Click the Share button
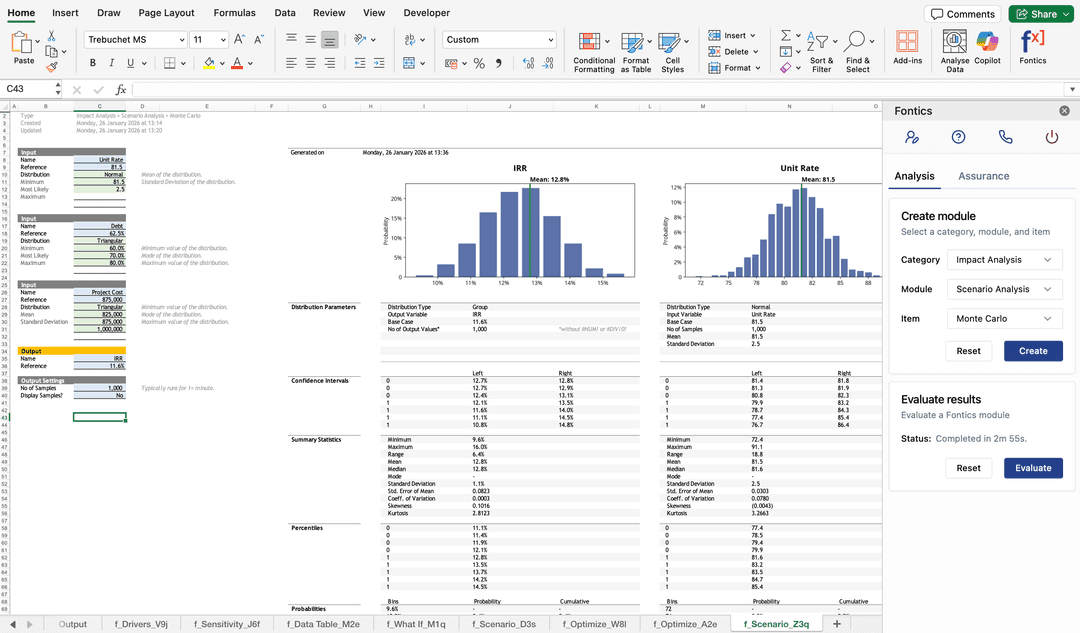This screenshot has width=1080, height=633. (x=1040, y=14)
